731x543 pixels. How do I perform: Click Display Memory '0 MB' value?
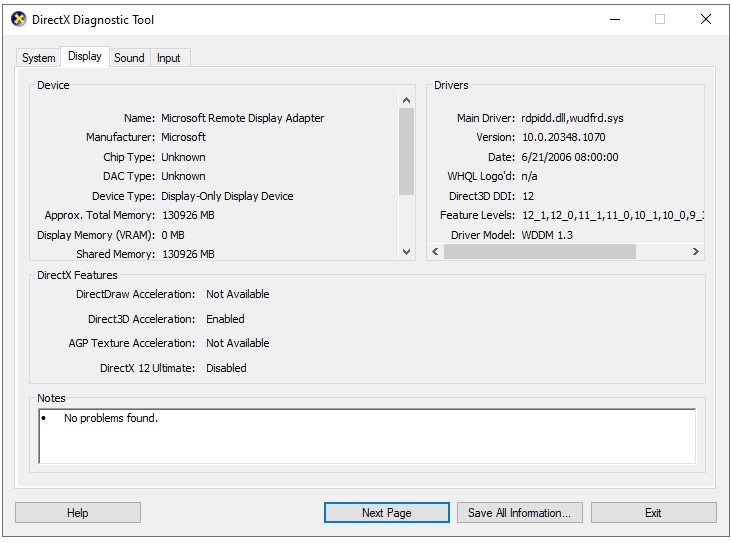click(173, 235)
